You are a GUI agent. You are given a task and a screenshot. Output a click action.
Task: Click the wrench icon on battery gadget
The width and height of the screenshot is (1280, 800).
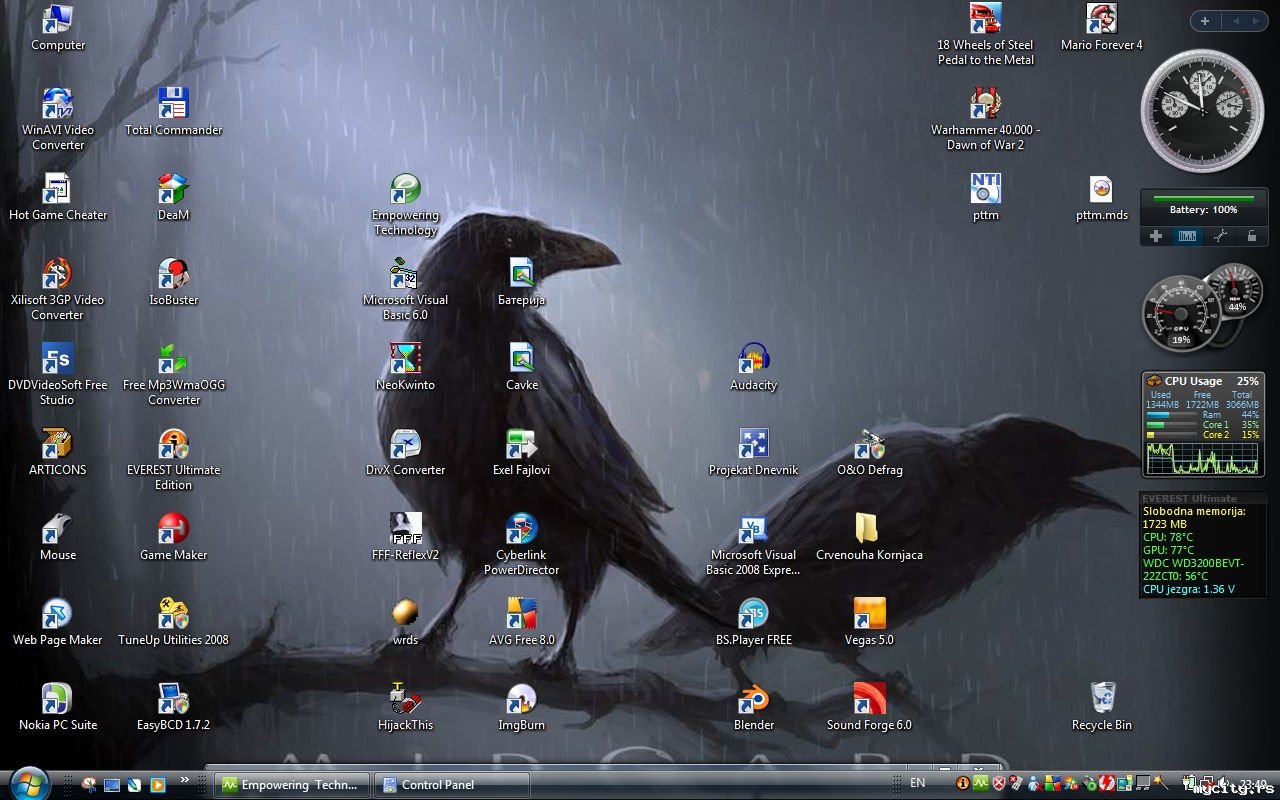click(x=1220, y=236)
